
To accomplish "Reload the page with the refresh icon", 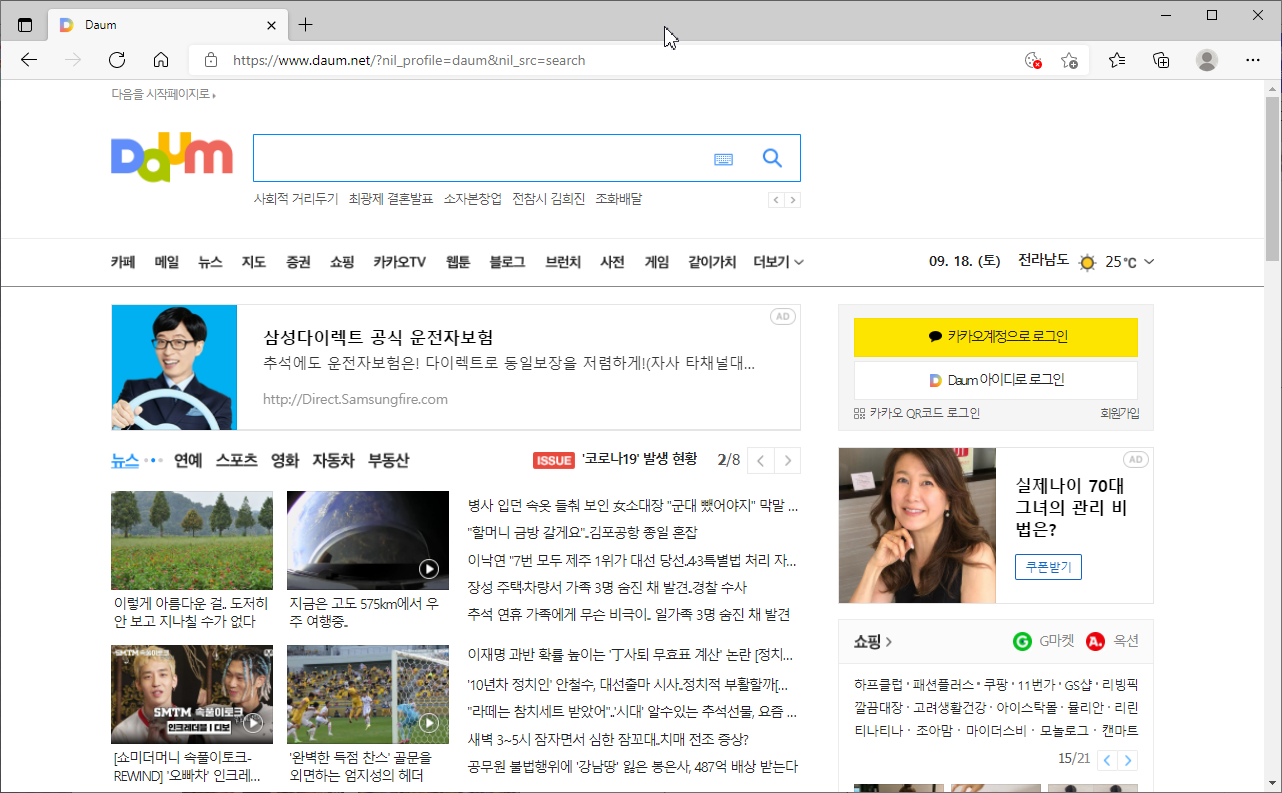I will tap(117, 60).
